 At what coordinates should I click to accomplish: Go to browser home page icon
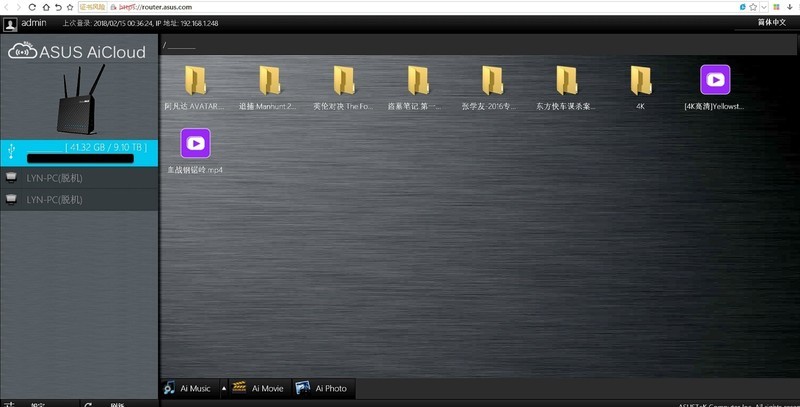click(45, 7)
